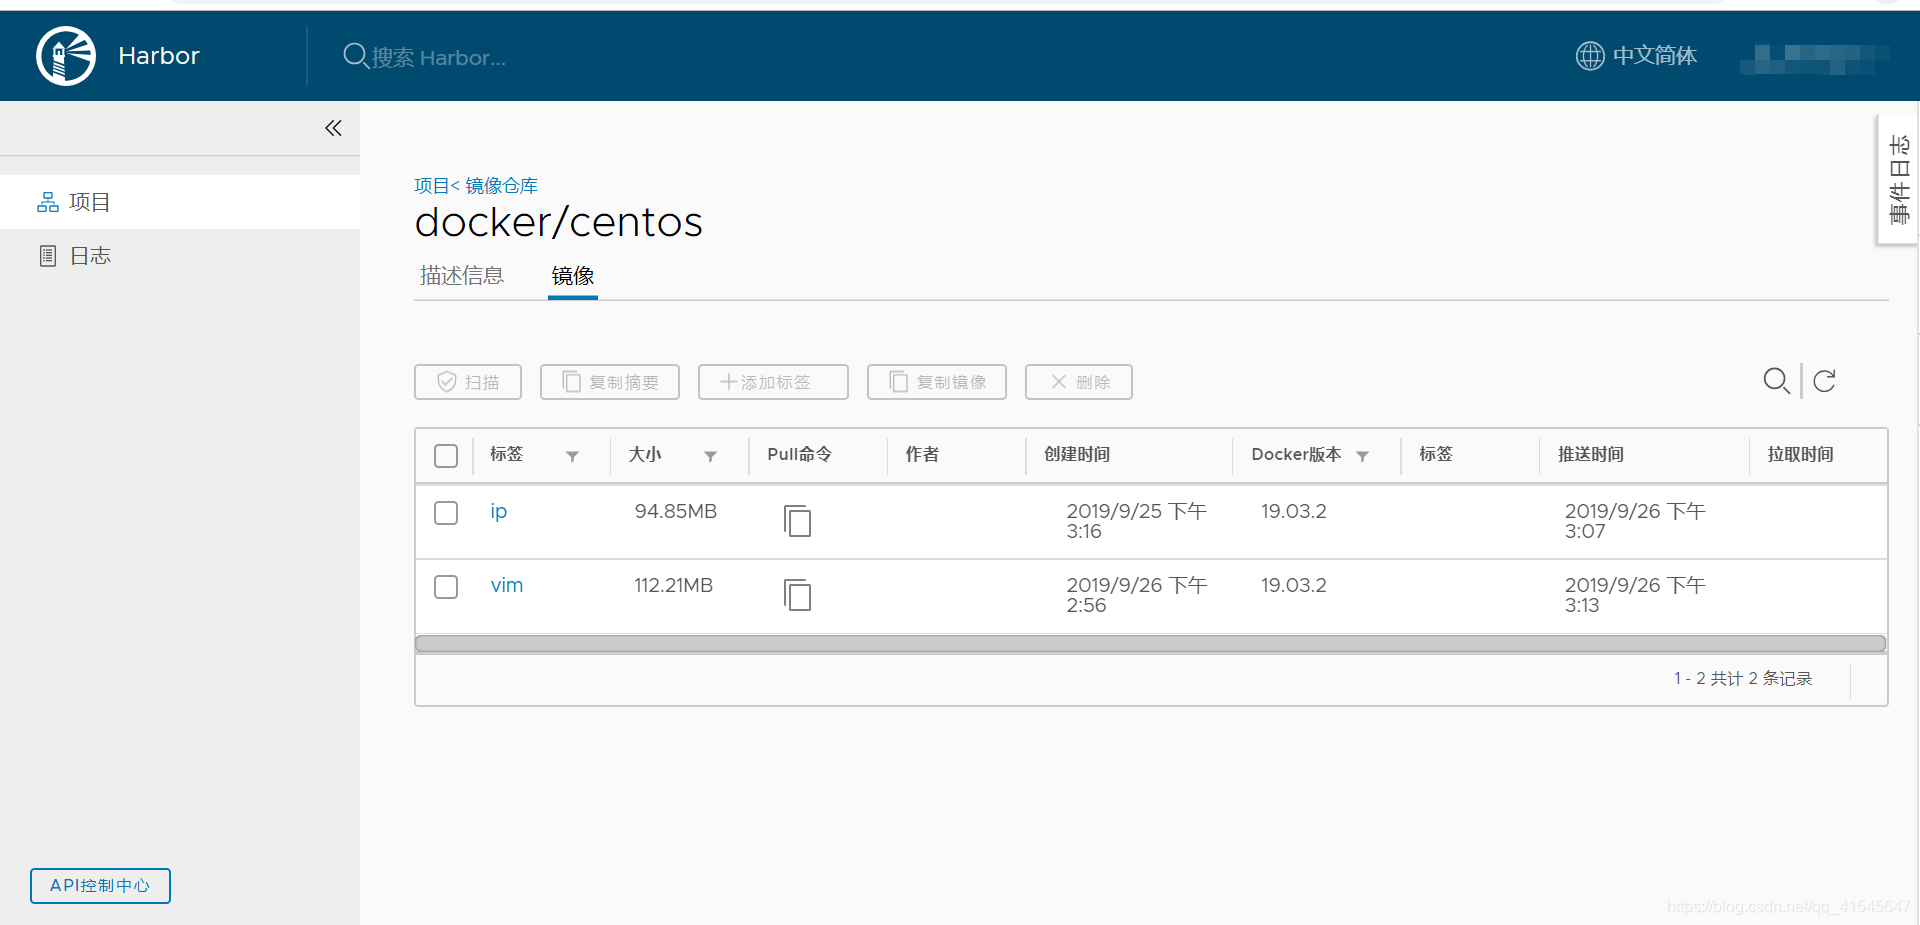Image resolution: width=1920 pixels, height=925 pixels.
Task: Click the 复制摘要 button
Action: click(610, 382)
